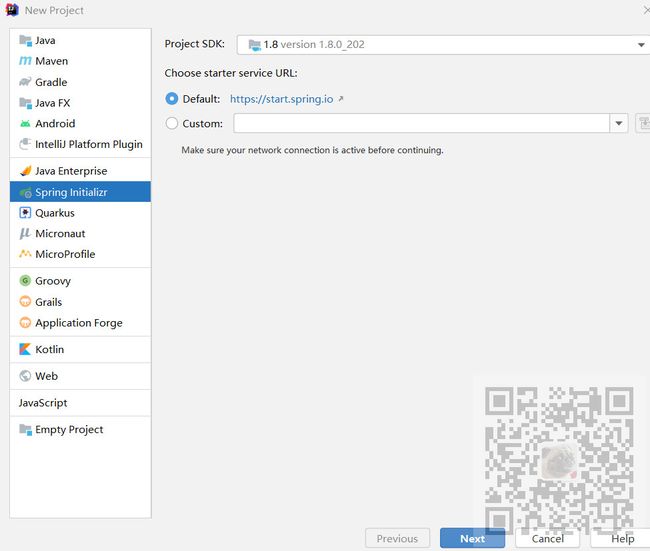The height and width of the screenshot is (551, 650).
Task: Select Gradle project type
Action: (80, 82)
